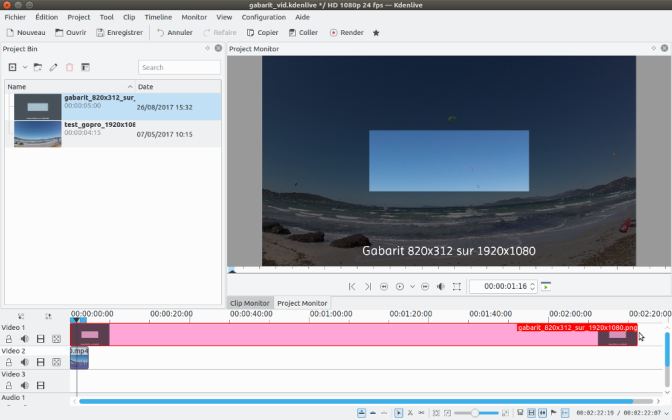Screen dimensions: 672x420
Task: Click the Coller toolbar button
Action: coord(303,33)
